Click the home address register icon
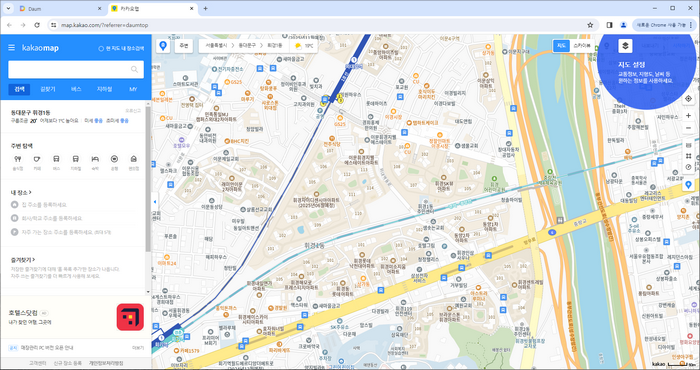This screenshot has height=370, width=700. tap(14, 204)
